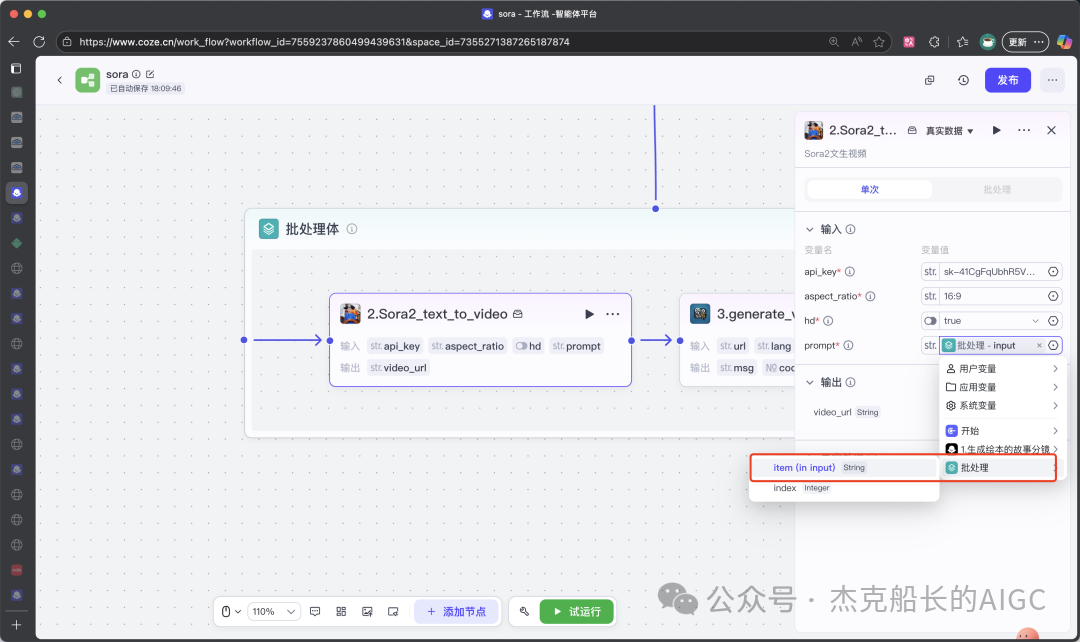This screenshot has width=1080, height=642.
Task: Choose item (in input) String variable
Action: click(844, 468)
